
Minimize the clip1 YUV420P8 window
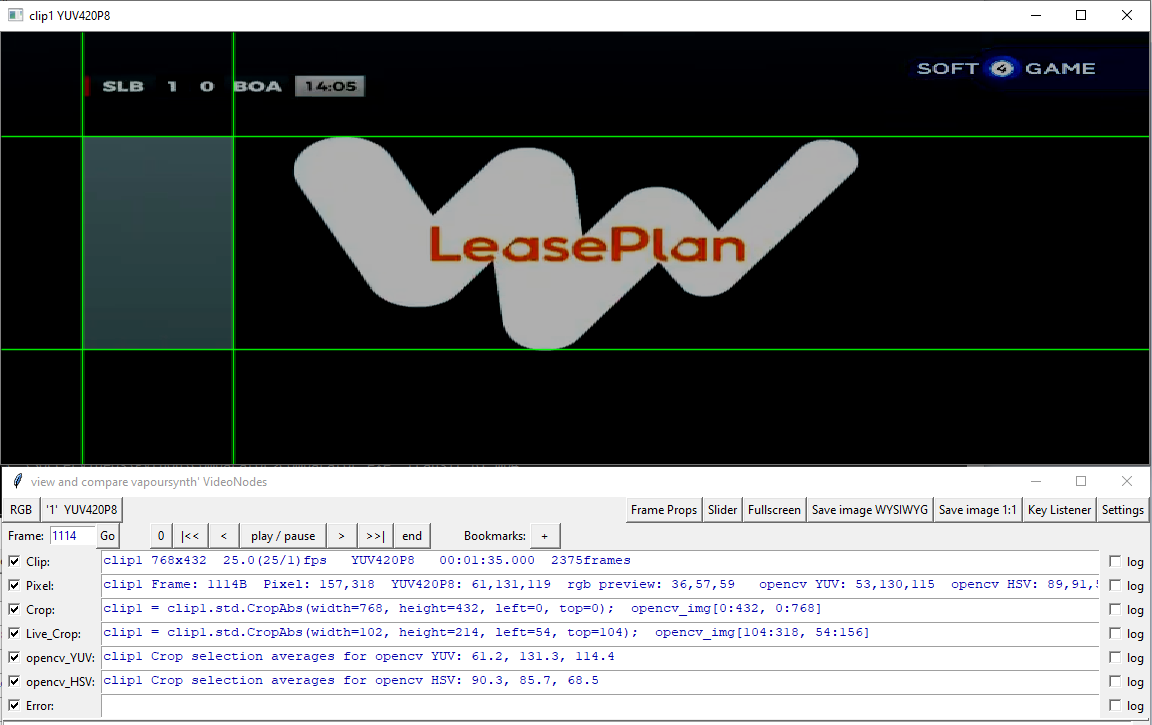point(1036,15)
